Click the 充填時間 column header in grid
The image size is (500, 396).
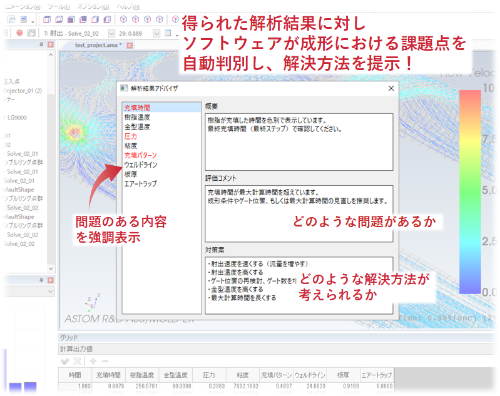pos(108,375)
